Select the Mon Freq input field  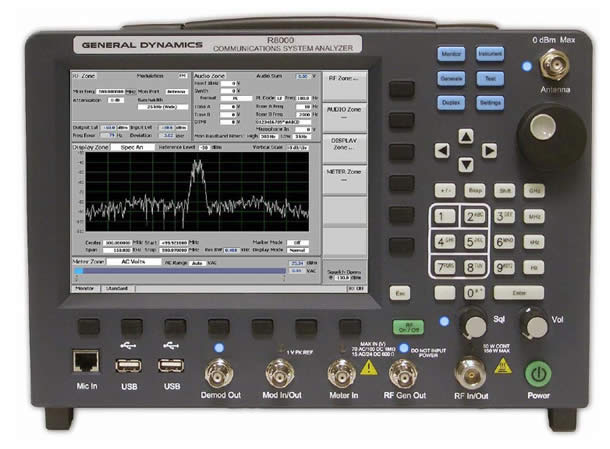(110, 92)
